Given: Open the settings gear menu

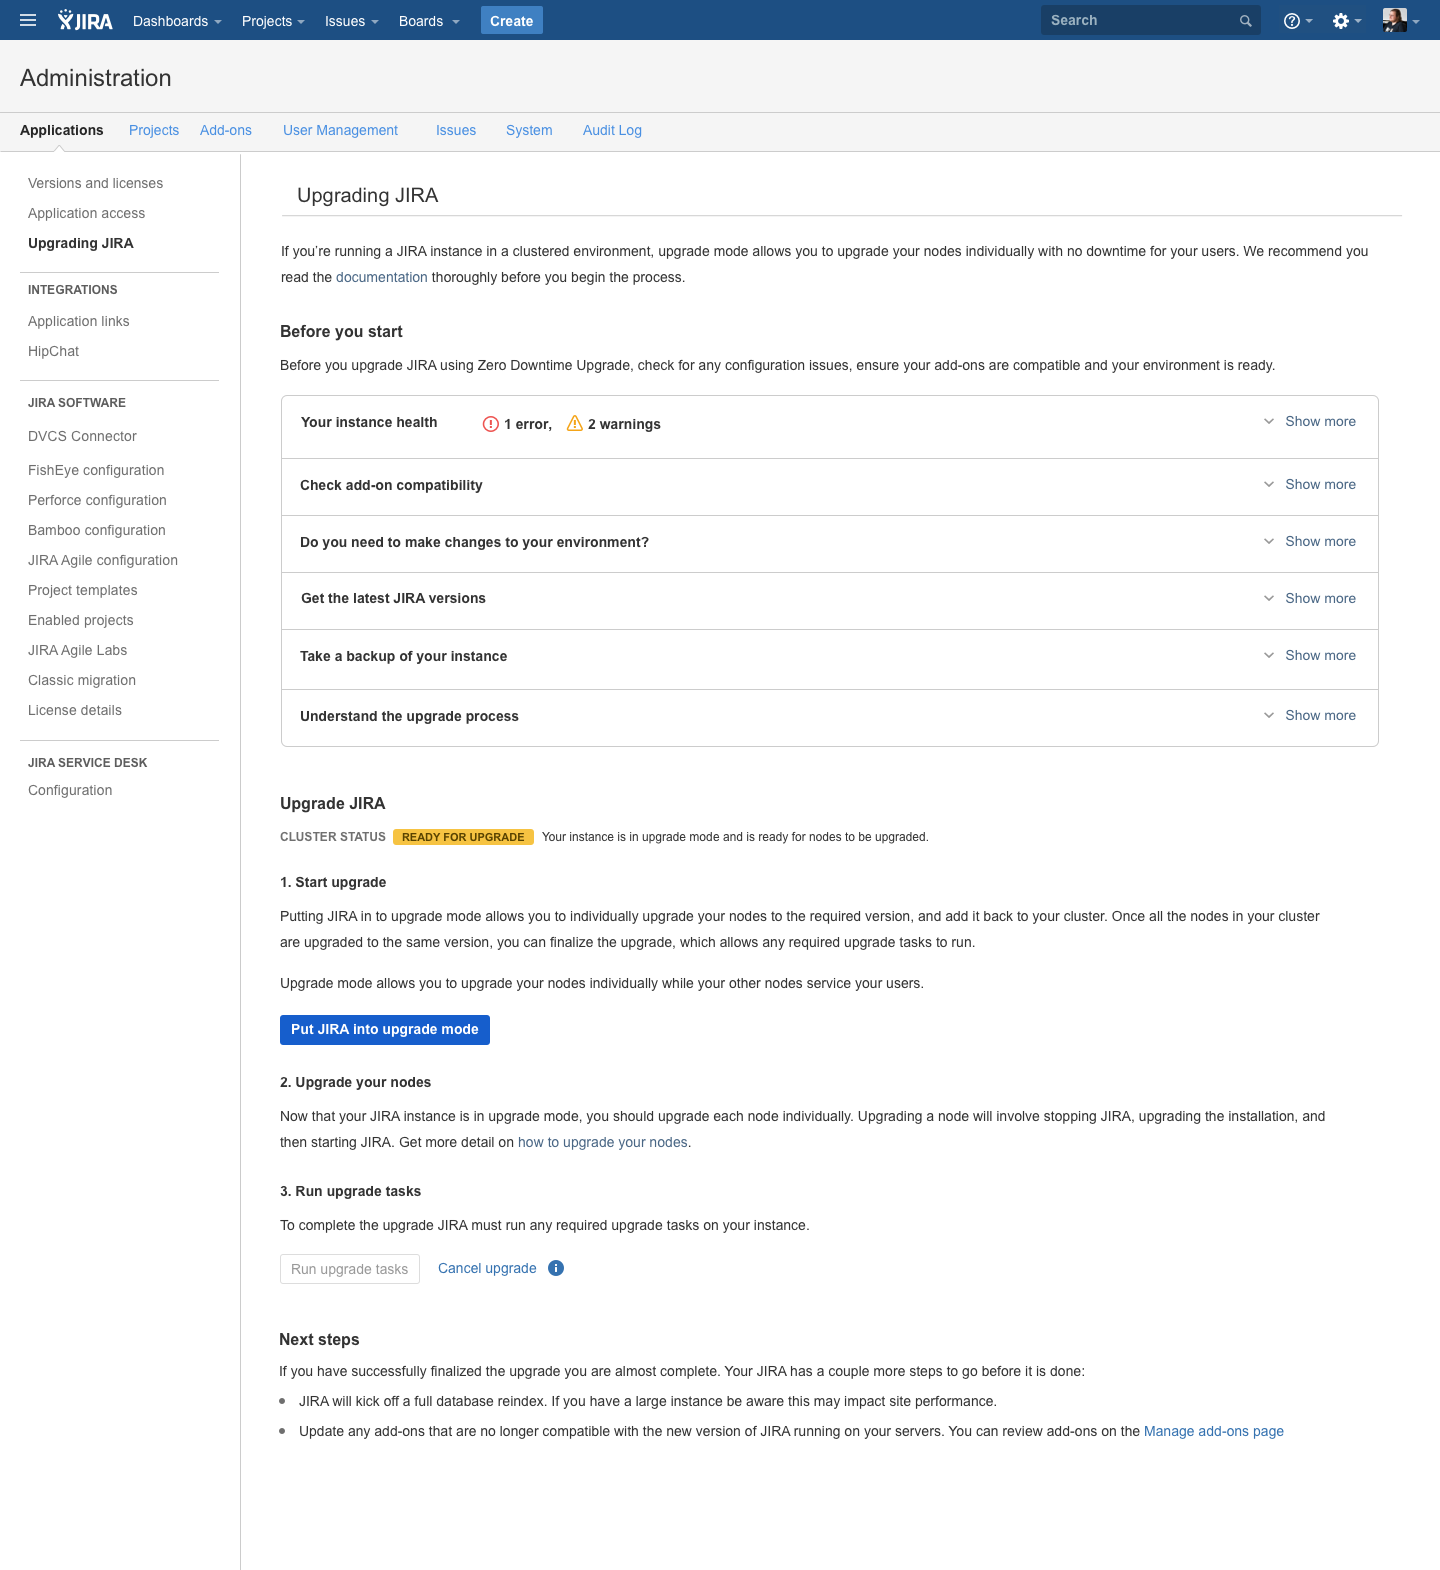Looking at the screenshot, I should click(x=1347, y=21).
